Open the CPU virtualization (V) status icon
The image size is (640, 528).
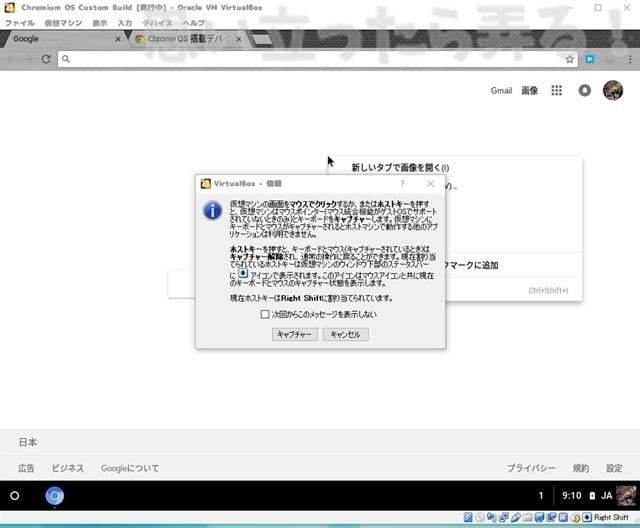(563, 517)
